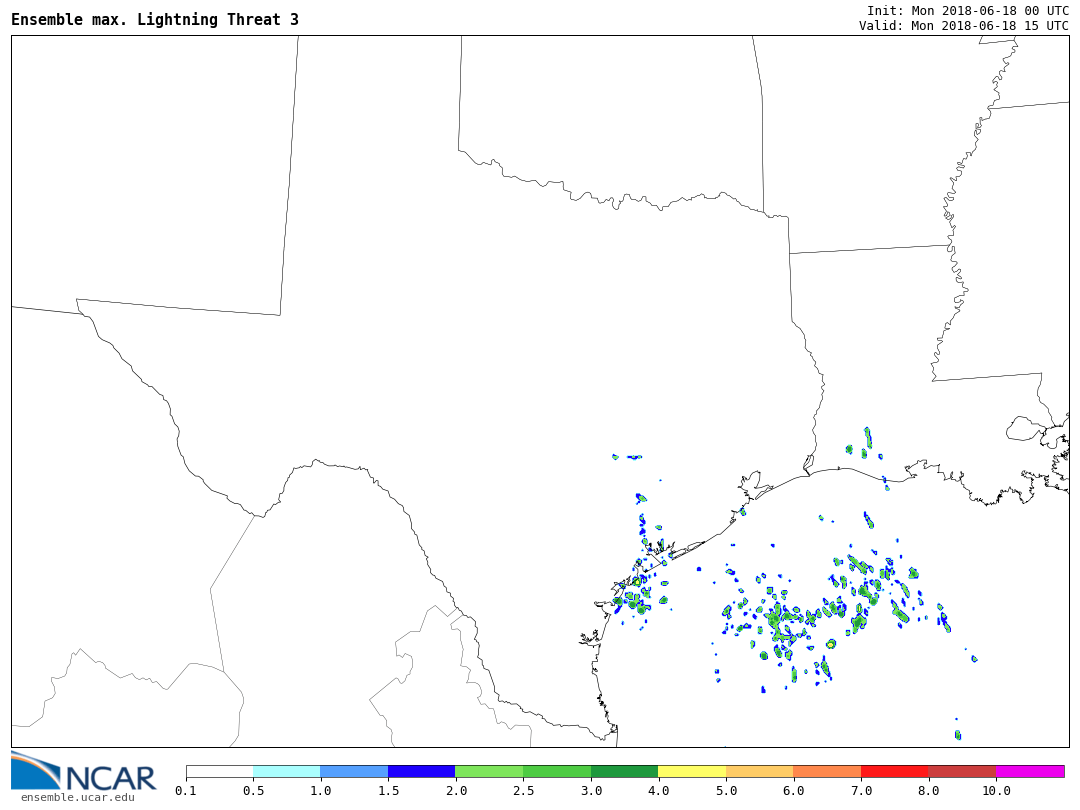Viewport: 1080px width, 810px height.
Task: Click the bright red 7.0–8.0 colorbar segment
Action: (x=895, y=771)
